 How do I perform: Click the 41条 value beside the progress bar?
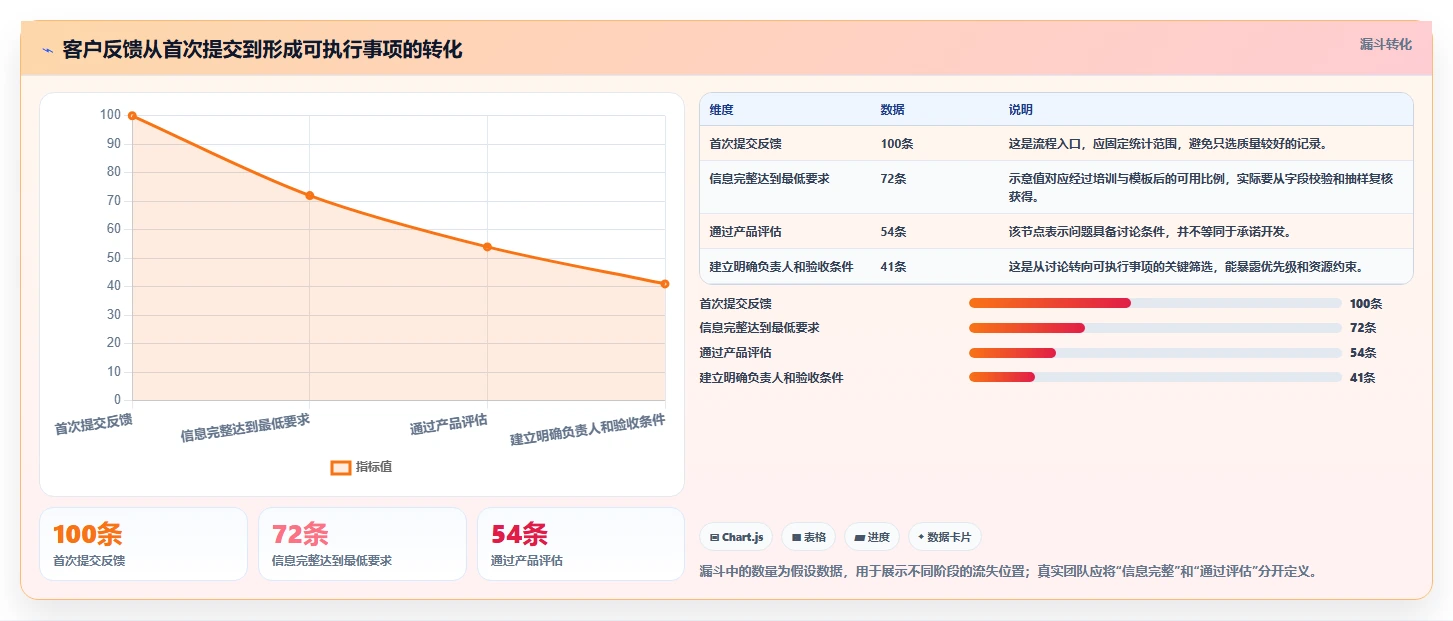pyautogui.click(x=1362, y=378)
